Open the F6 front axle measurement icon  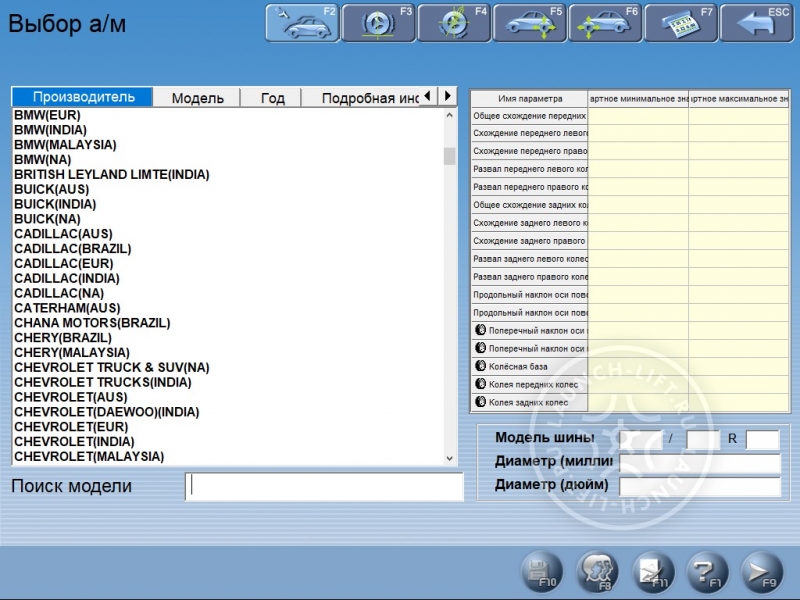[605, 23]
